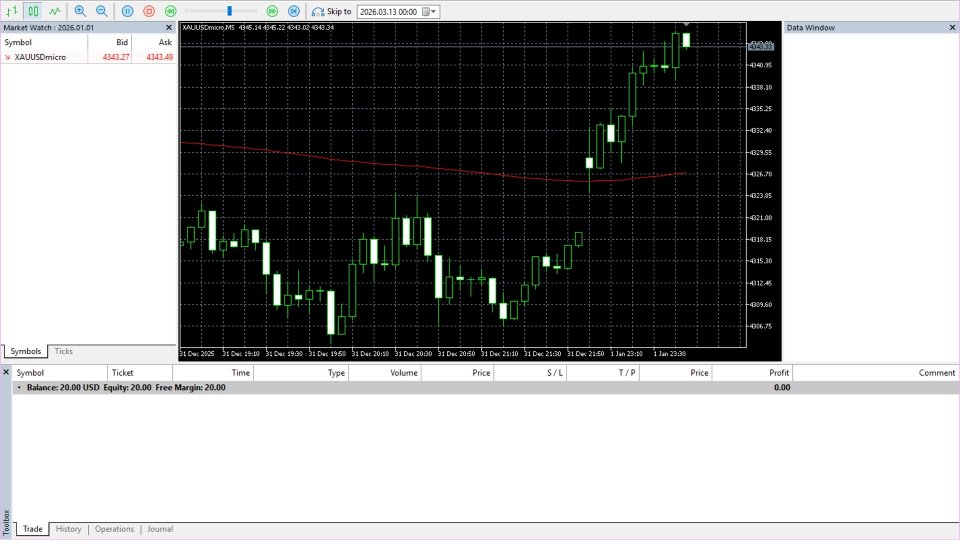The width and height of the screenshot is (960, 540).
Task: Zoom out of the chart
Action: (x=102, y=11)
